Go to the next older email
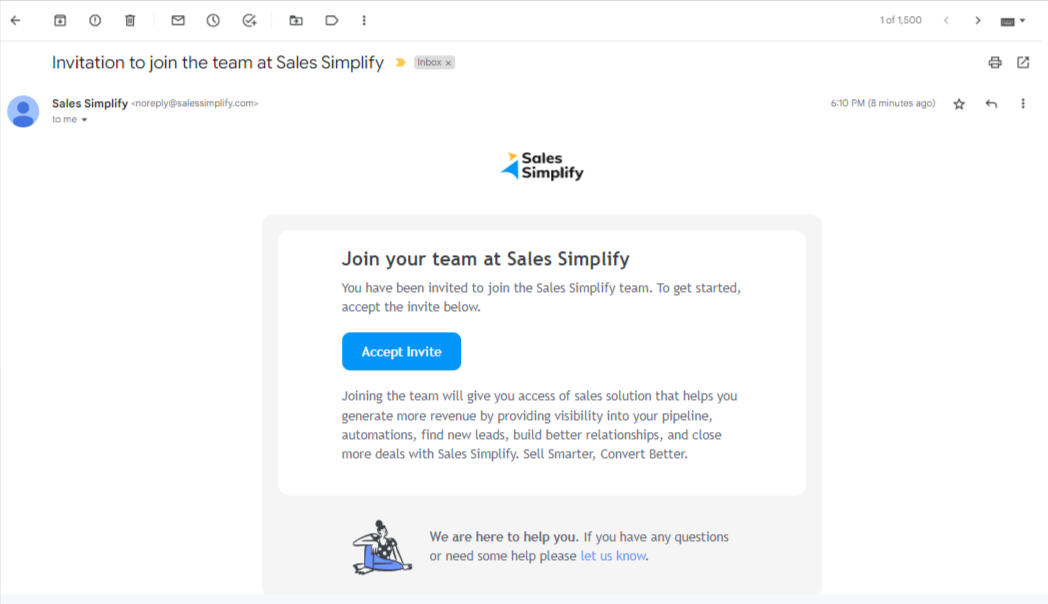 pos(978,21)
